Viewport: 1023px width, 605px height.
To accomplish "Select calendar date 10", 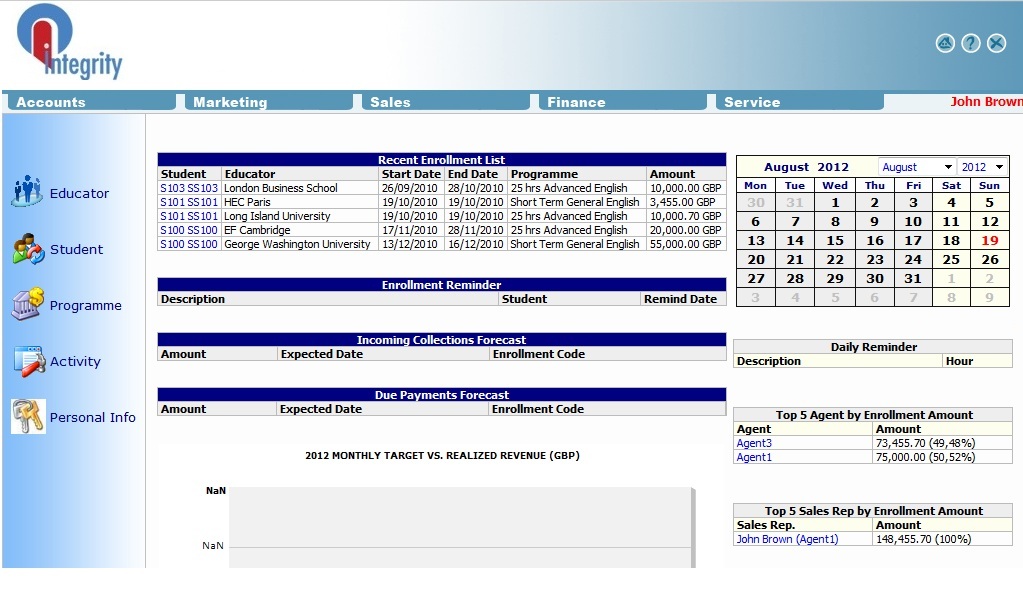I will (913, 221).
